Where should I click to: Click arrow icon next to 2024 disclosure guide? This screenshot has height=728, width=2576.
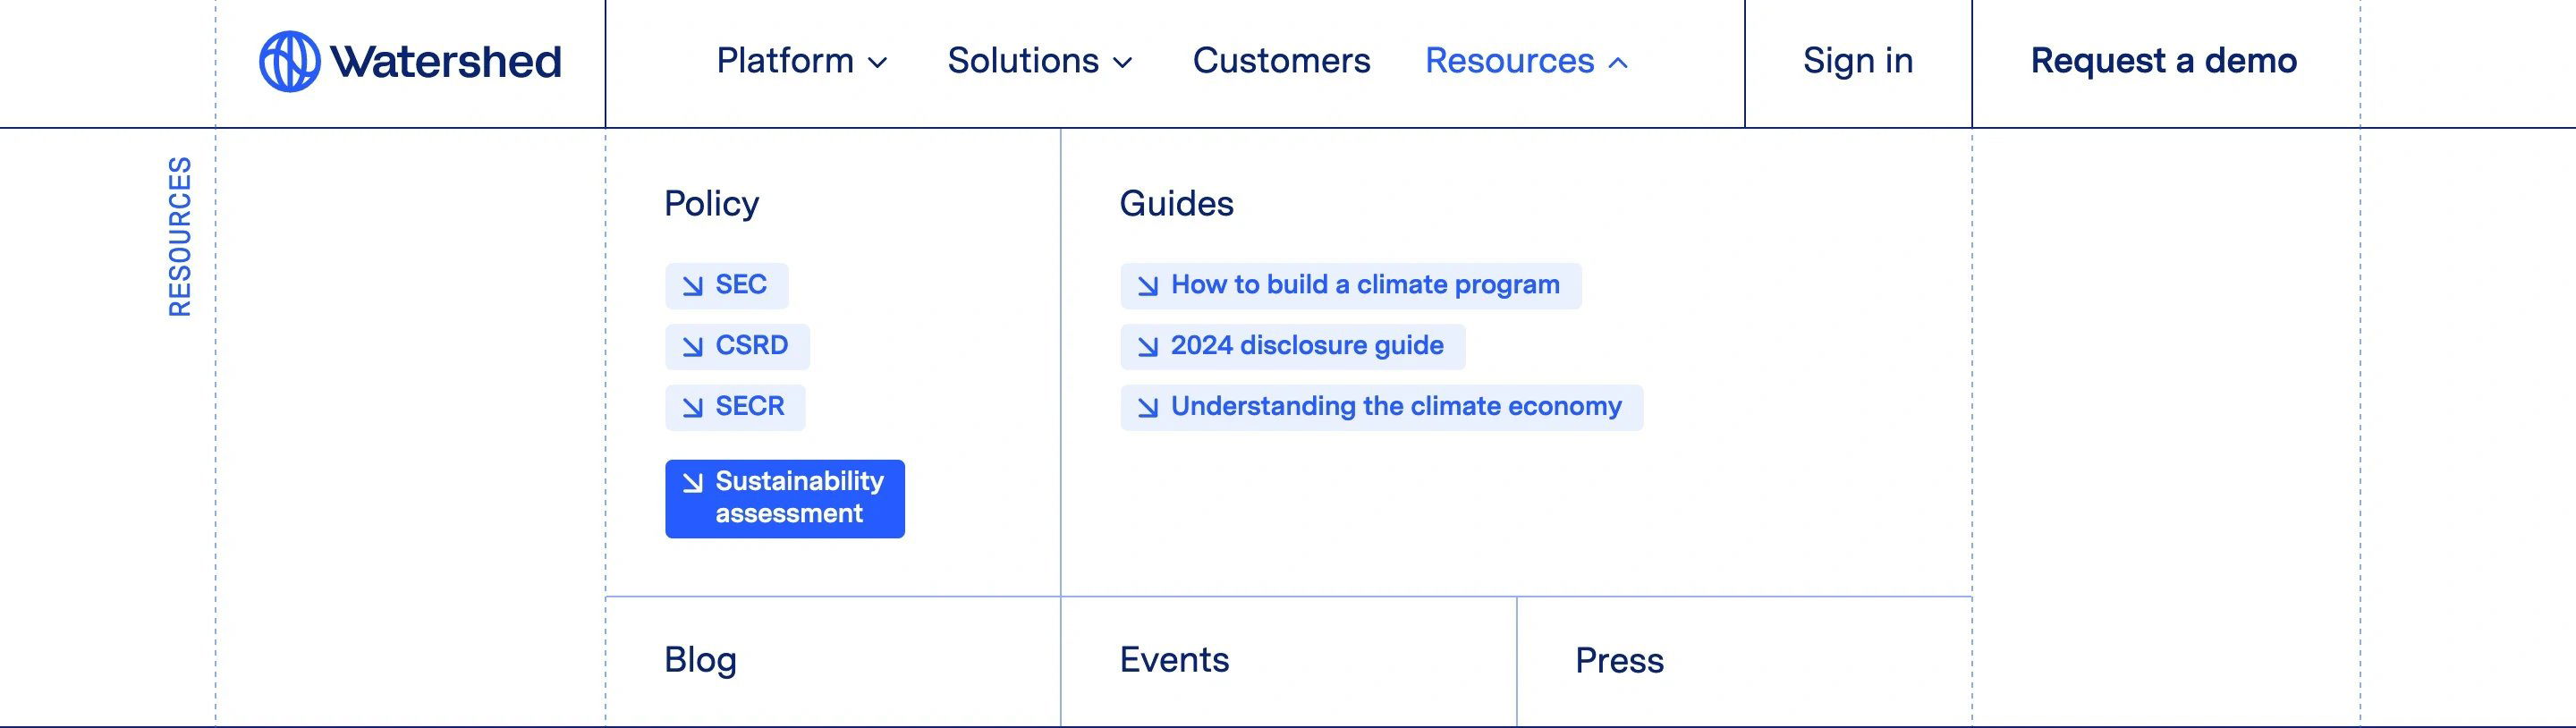(x=1148, y=347)
